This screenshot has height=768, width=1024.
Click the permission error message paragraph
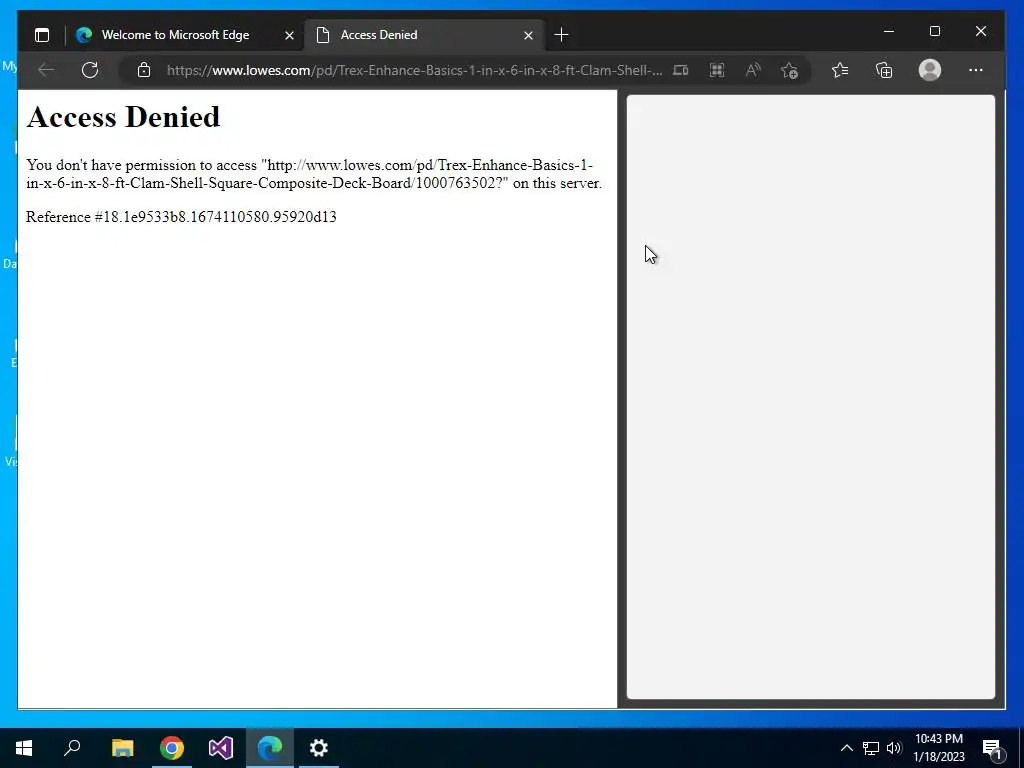pyautogui.click(x=313, y=174)
